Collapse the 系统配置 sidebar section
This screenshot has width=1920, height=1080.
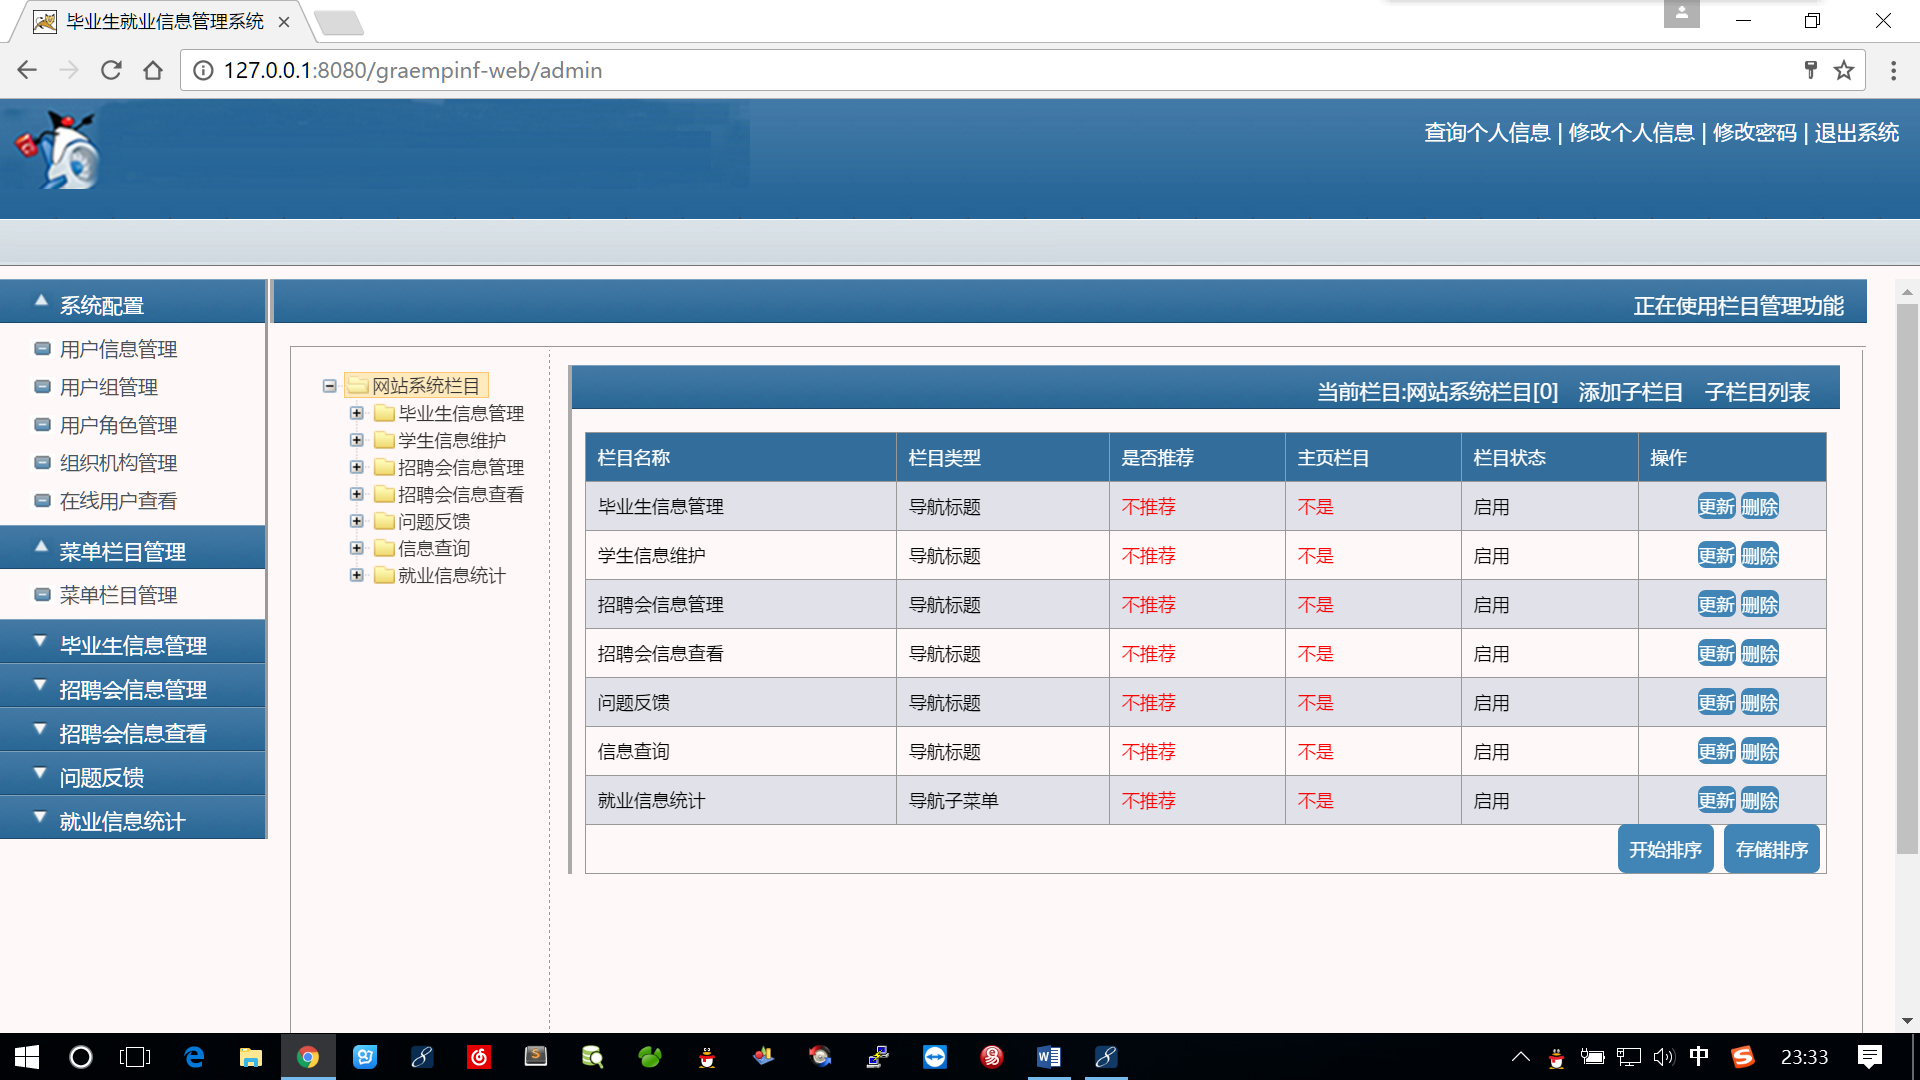tap(102, 305)
